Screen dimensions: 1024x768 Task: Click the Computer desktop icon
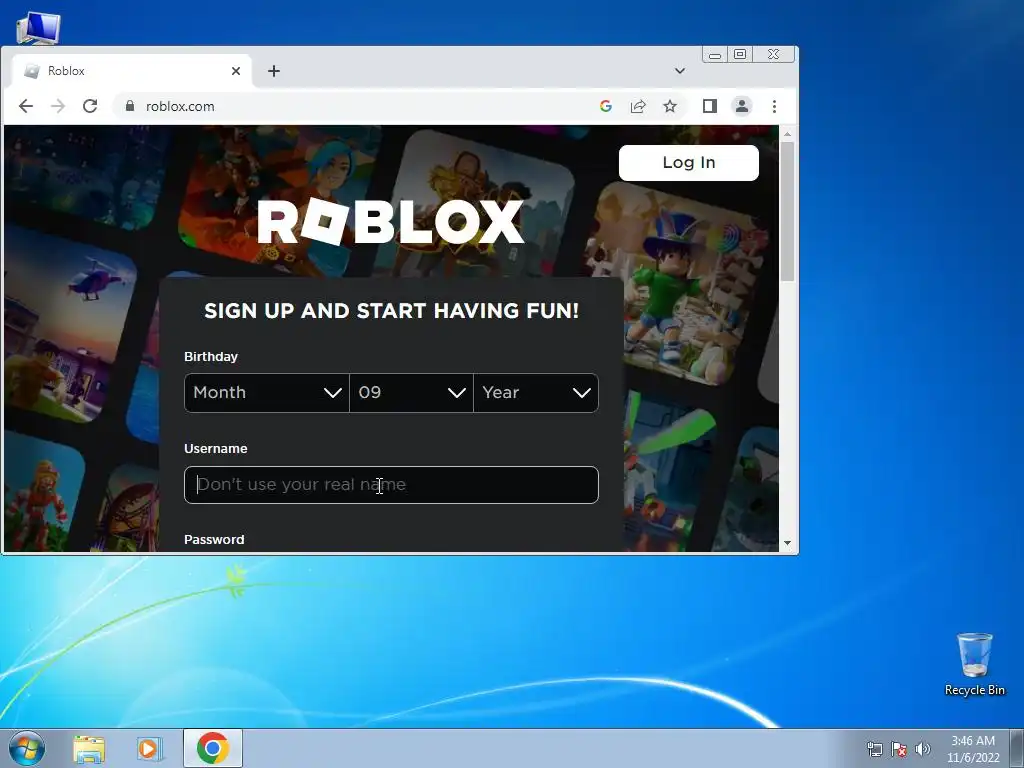(38, 27)
